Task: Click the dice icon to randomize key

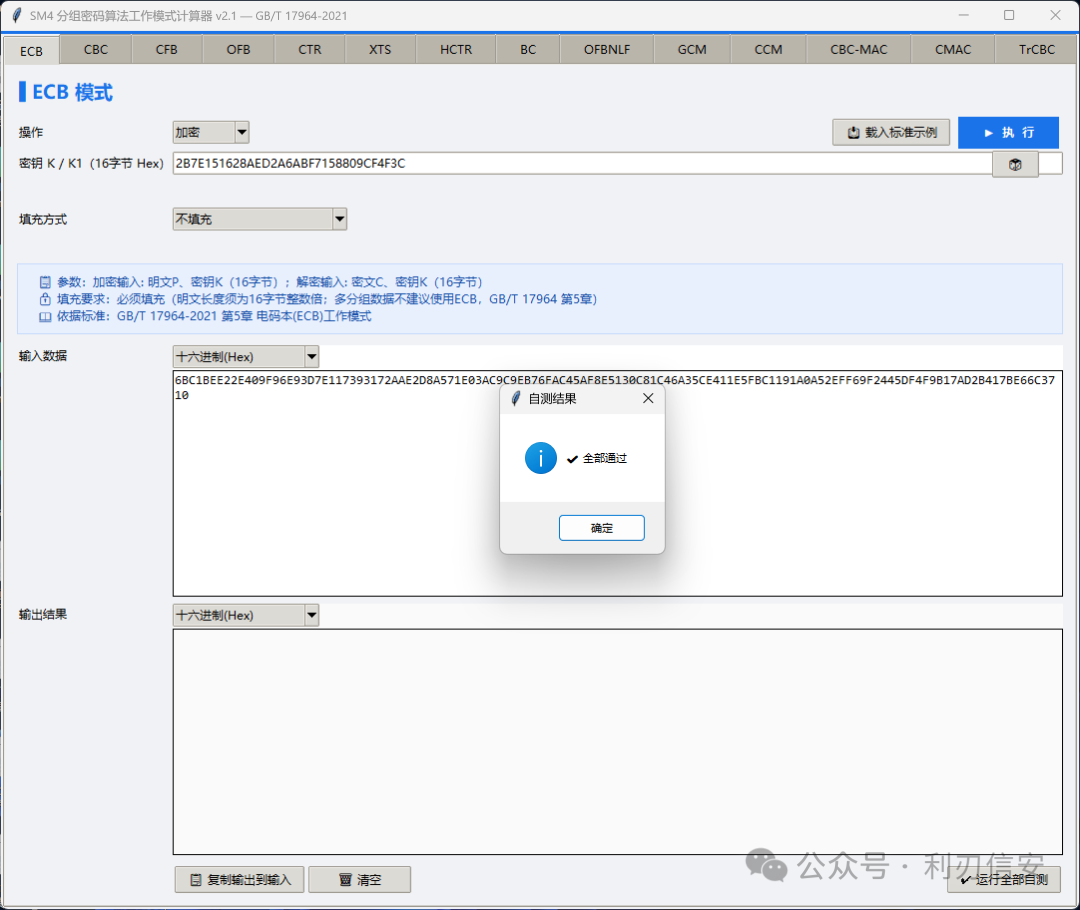Action: 1015,165
